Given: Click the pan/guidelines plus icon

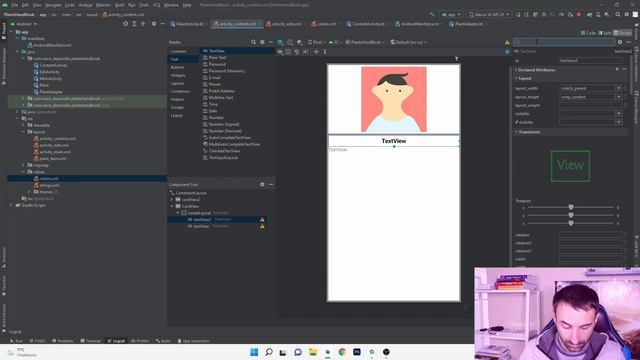Looking at the screenshot, I should pyautogui.click(x=316, y=52).
